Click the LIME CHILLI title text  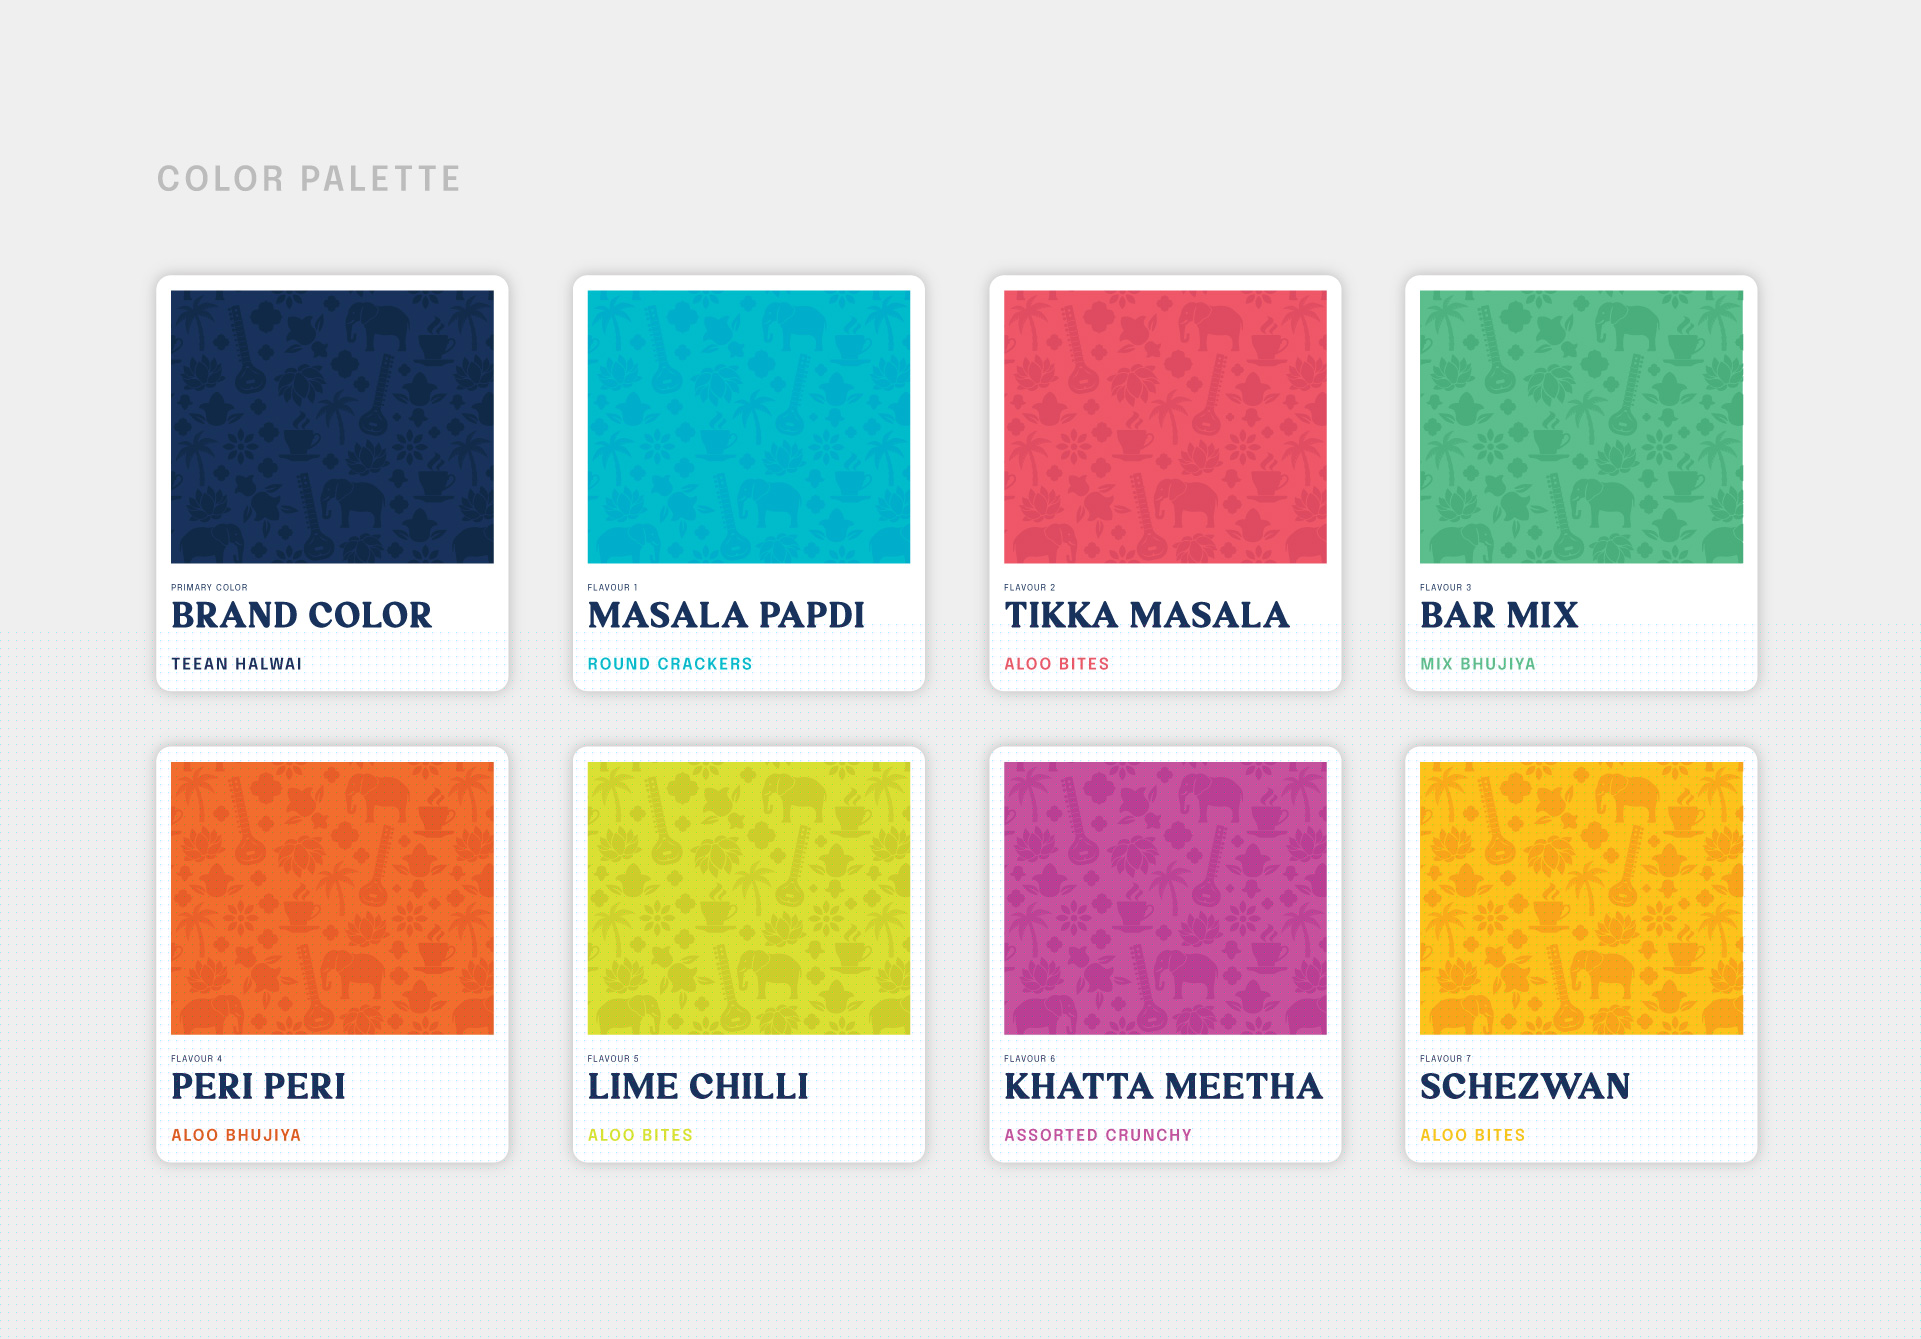coord(698,1086)
